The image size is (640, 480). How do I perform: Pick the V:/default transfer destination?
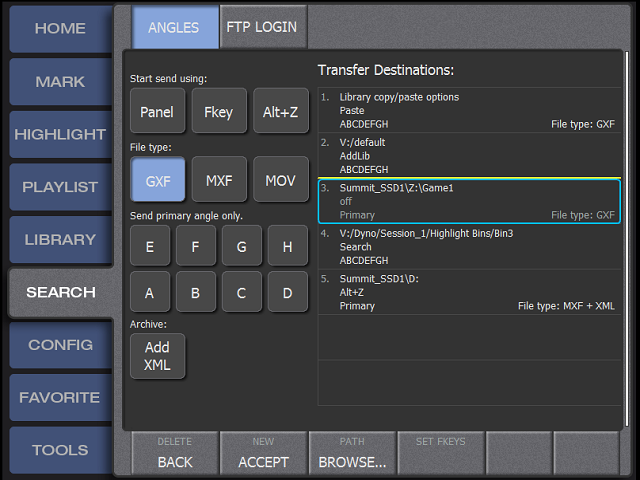(x=469, y=156)
